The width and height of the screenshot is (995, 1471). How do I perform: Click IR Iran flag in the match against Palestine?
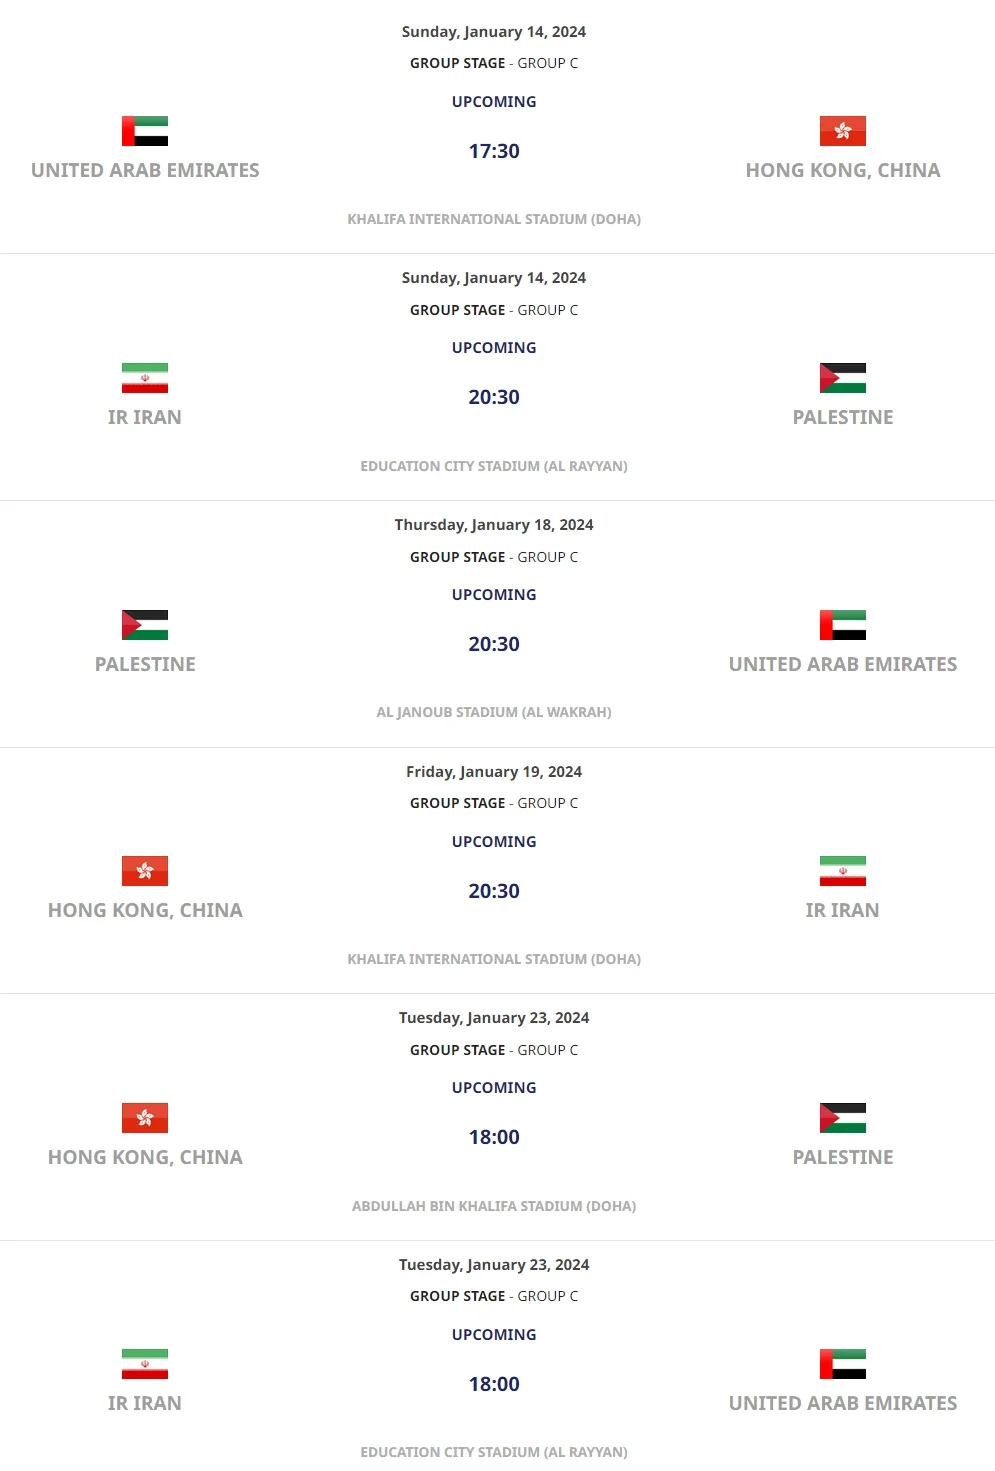[x=145, y=378]
